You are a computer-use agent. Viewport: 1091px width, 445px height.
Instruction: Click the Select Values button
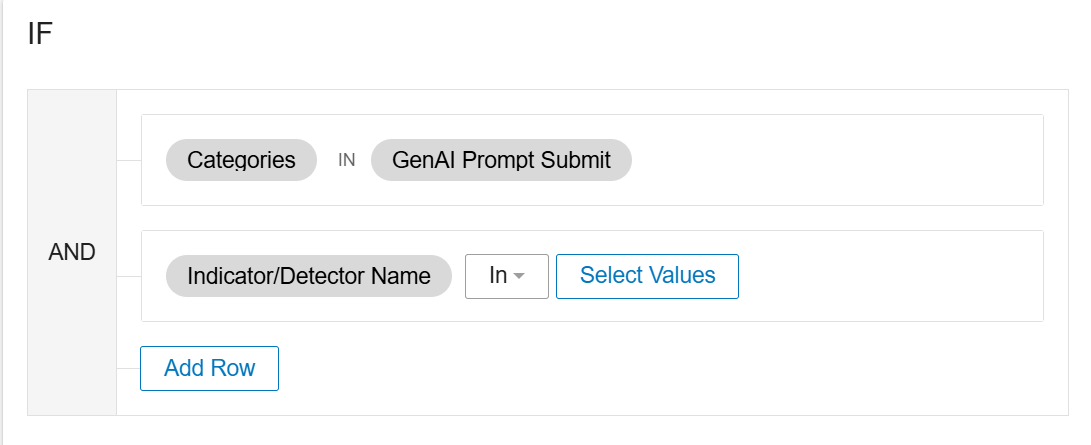coord(647,276)
